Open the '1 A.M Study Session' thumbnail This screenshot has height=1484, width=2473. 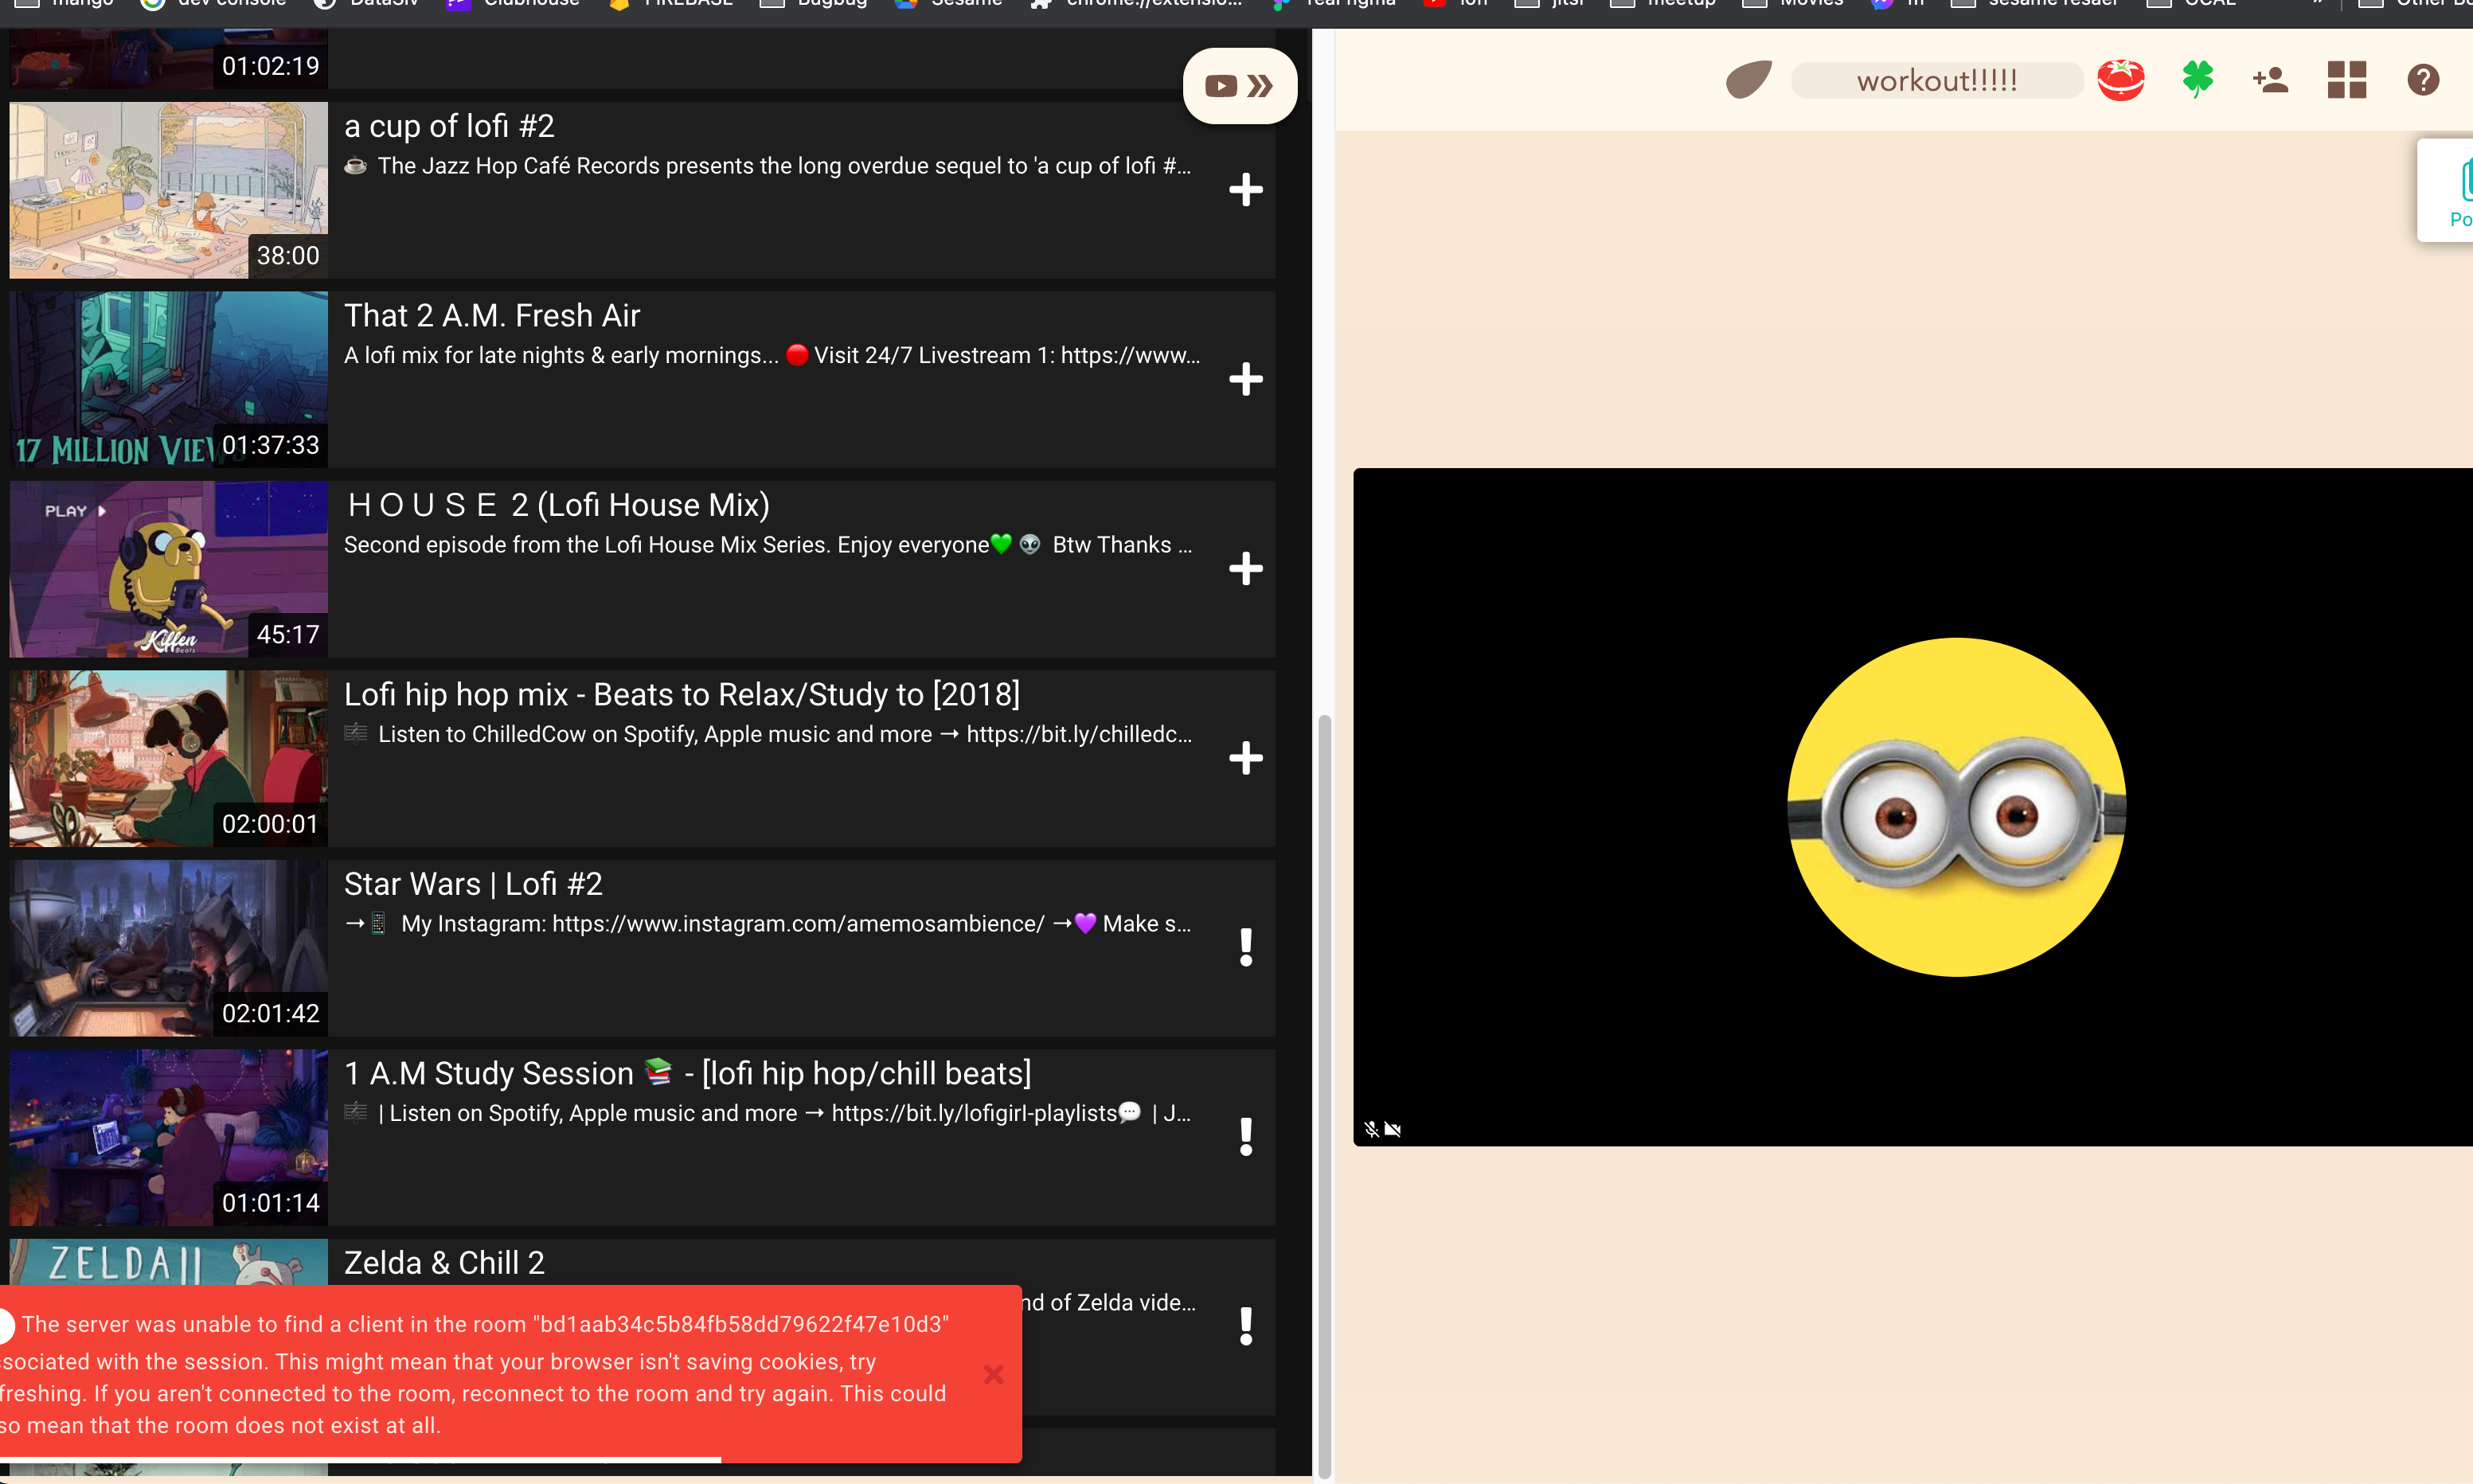pyautogui.click(x=168, y=1137)
